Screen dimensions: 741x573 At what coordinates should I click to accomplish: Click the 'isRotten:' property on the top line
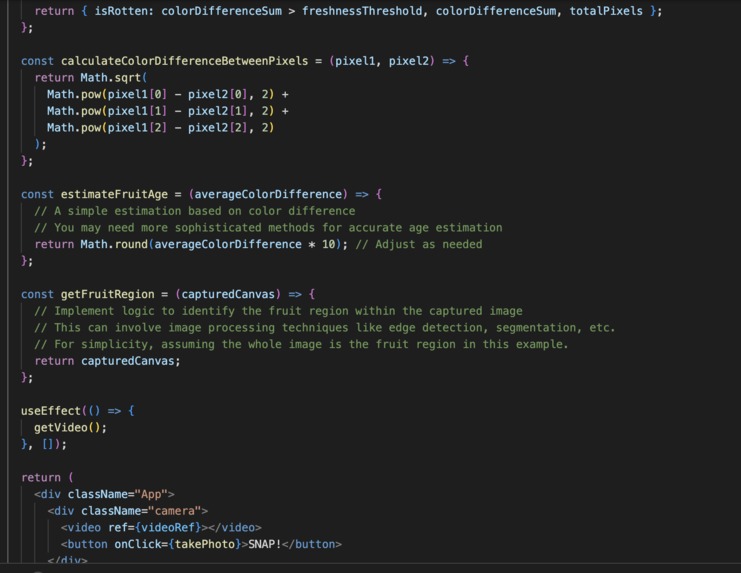tap(124, 11)
